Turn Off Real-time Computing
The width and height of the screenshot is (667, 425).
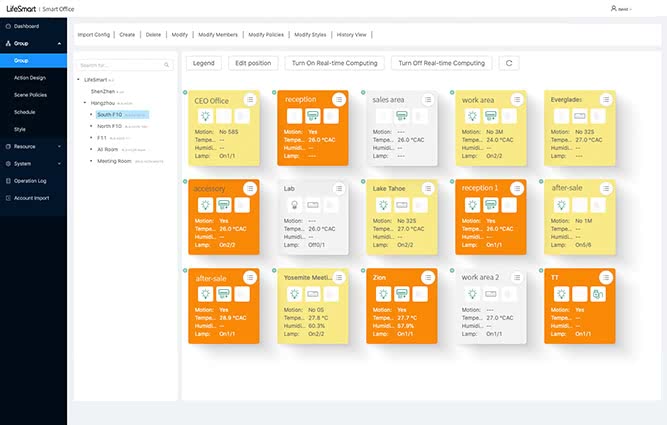pos(442,63)
